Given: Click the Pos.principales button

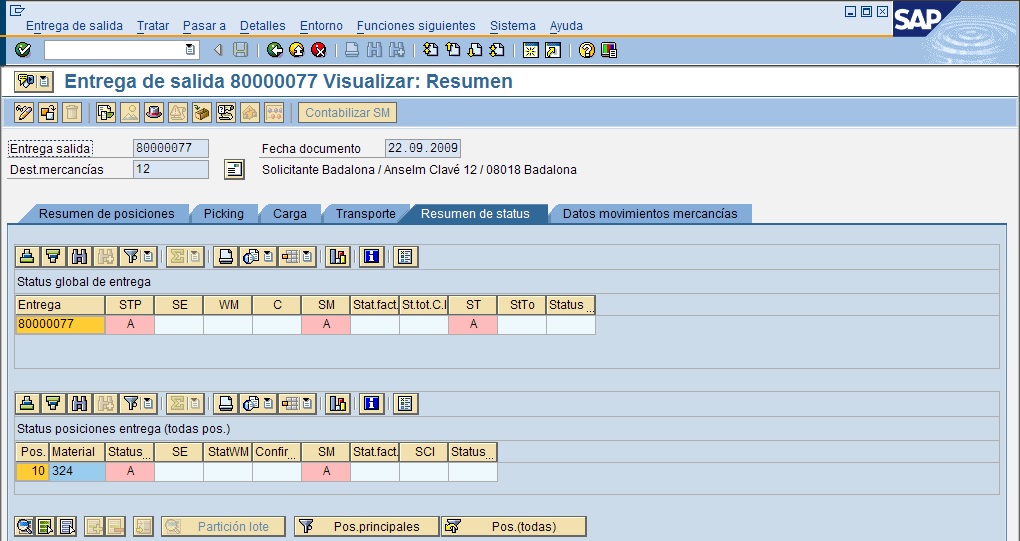Looking at the screenshot, I should point(366,527).
